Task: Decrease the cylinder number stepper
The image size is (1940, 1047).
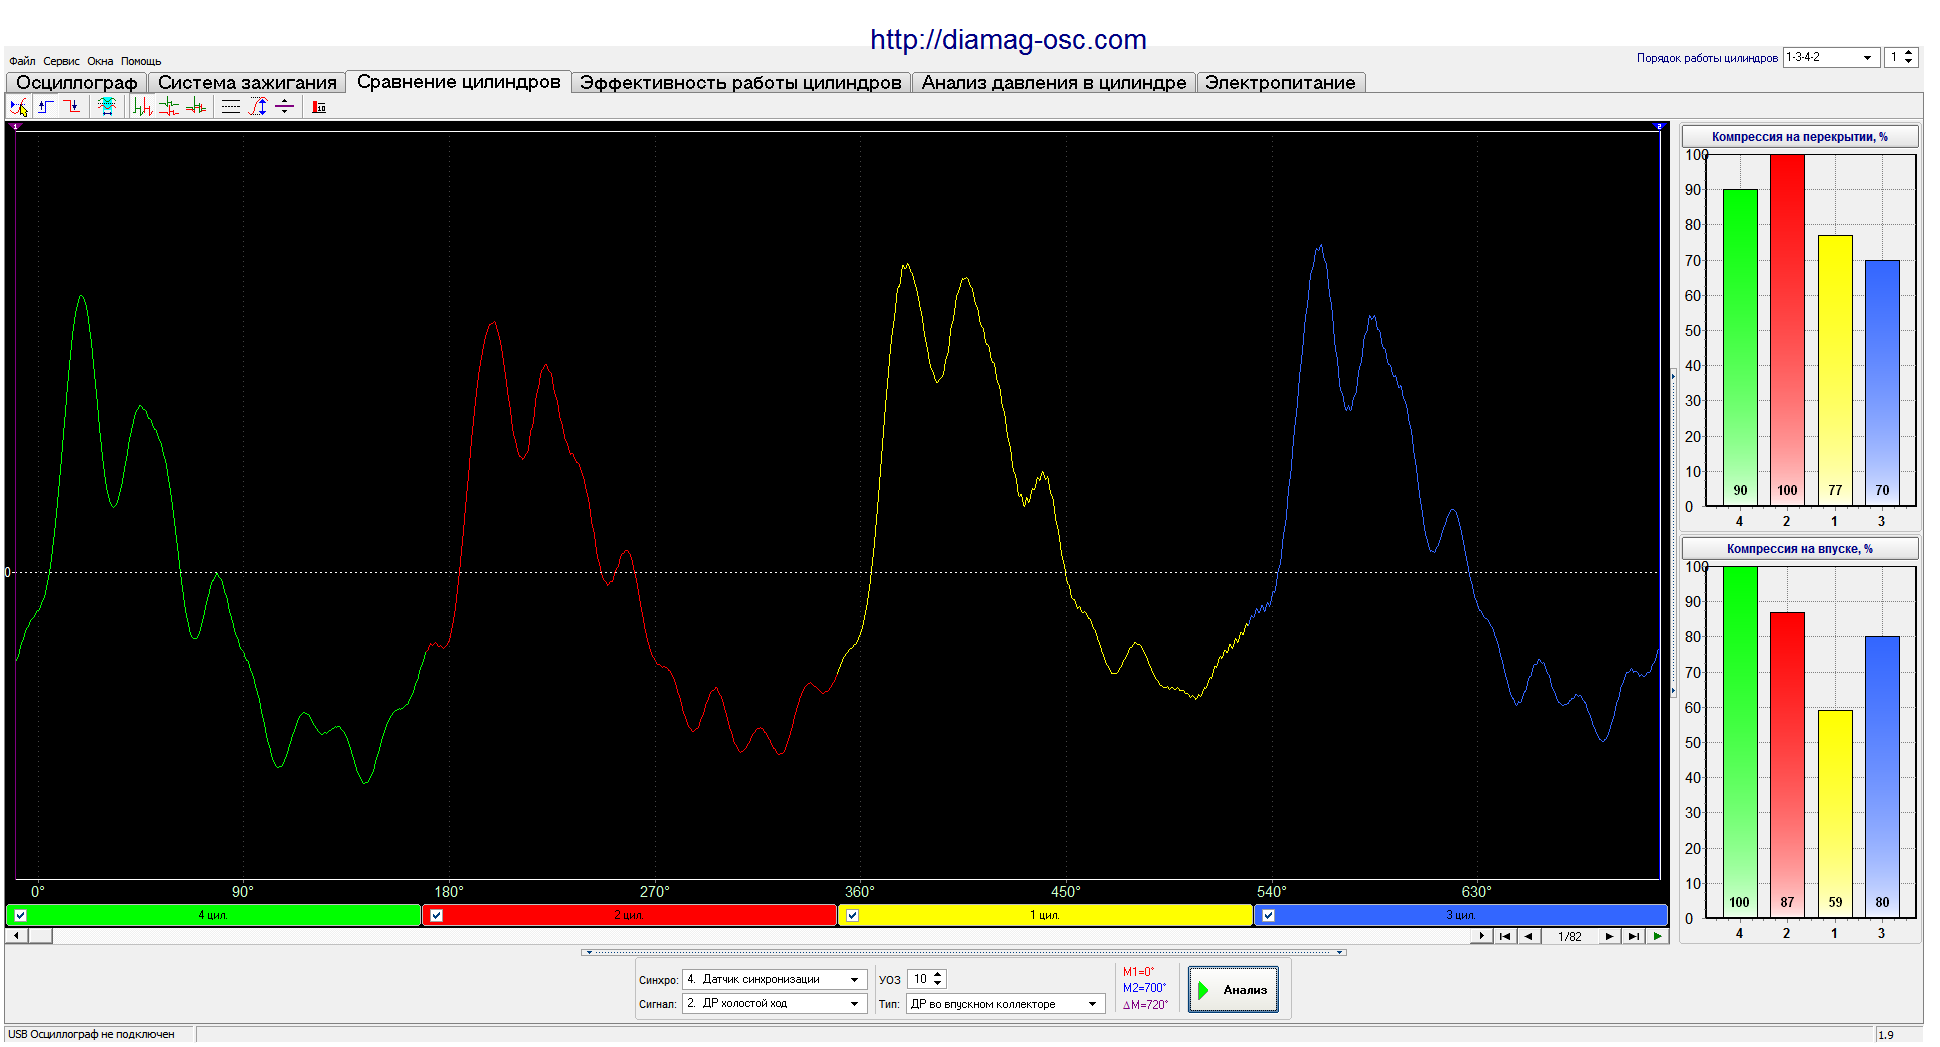Action: point(1909,62)
